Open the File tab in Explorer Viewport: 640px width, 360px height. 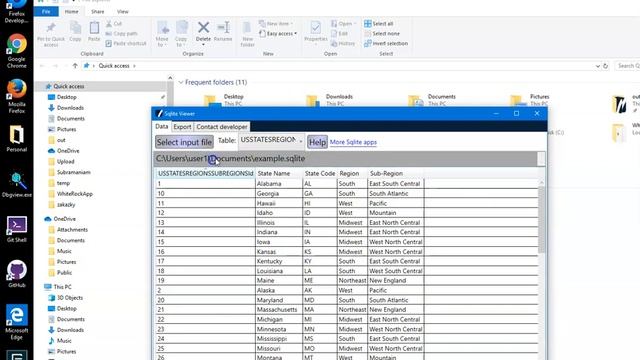pyautogui.click(x=46, y=11)
